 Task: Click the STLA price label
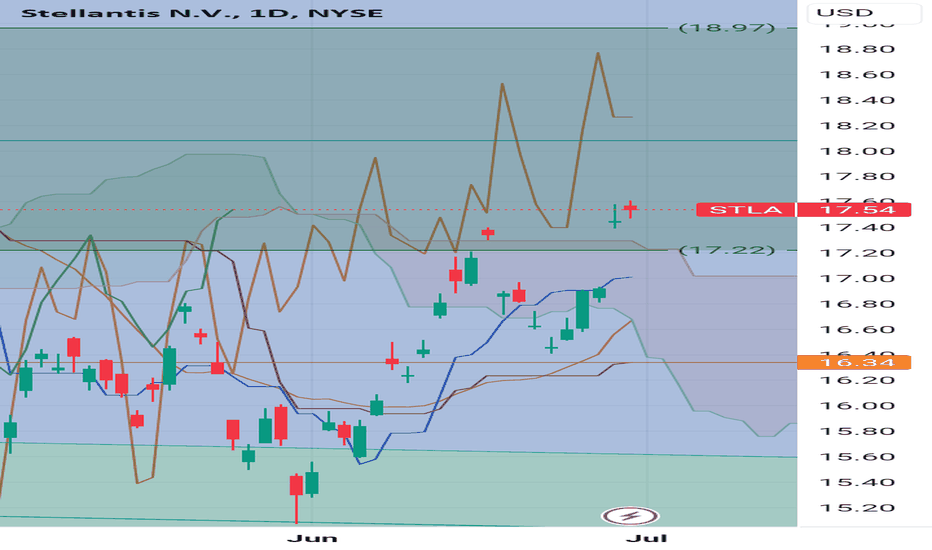pyautogui.click(x=746, y=210)
